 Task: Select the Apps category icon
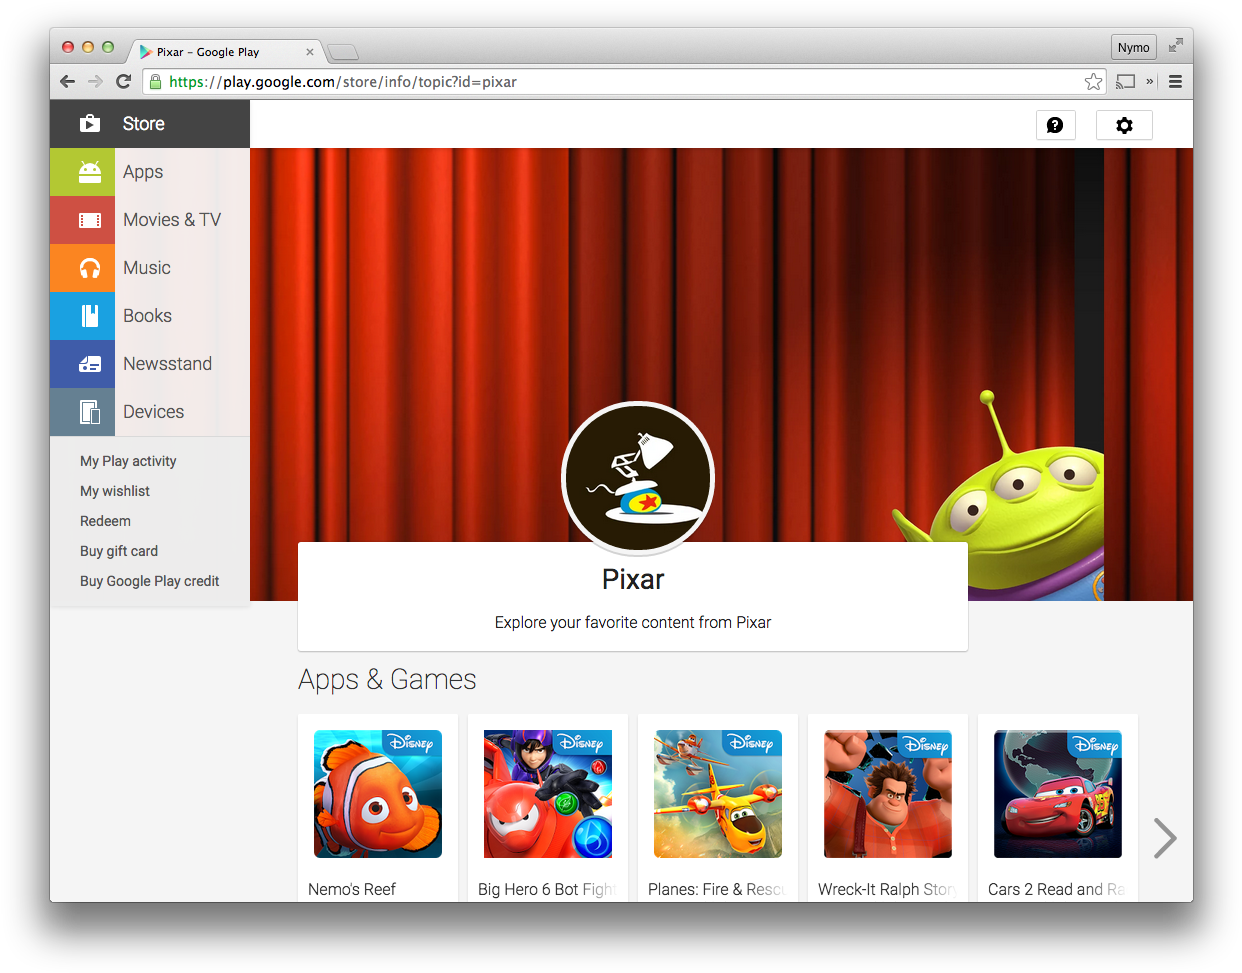[x=83, y=172]
